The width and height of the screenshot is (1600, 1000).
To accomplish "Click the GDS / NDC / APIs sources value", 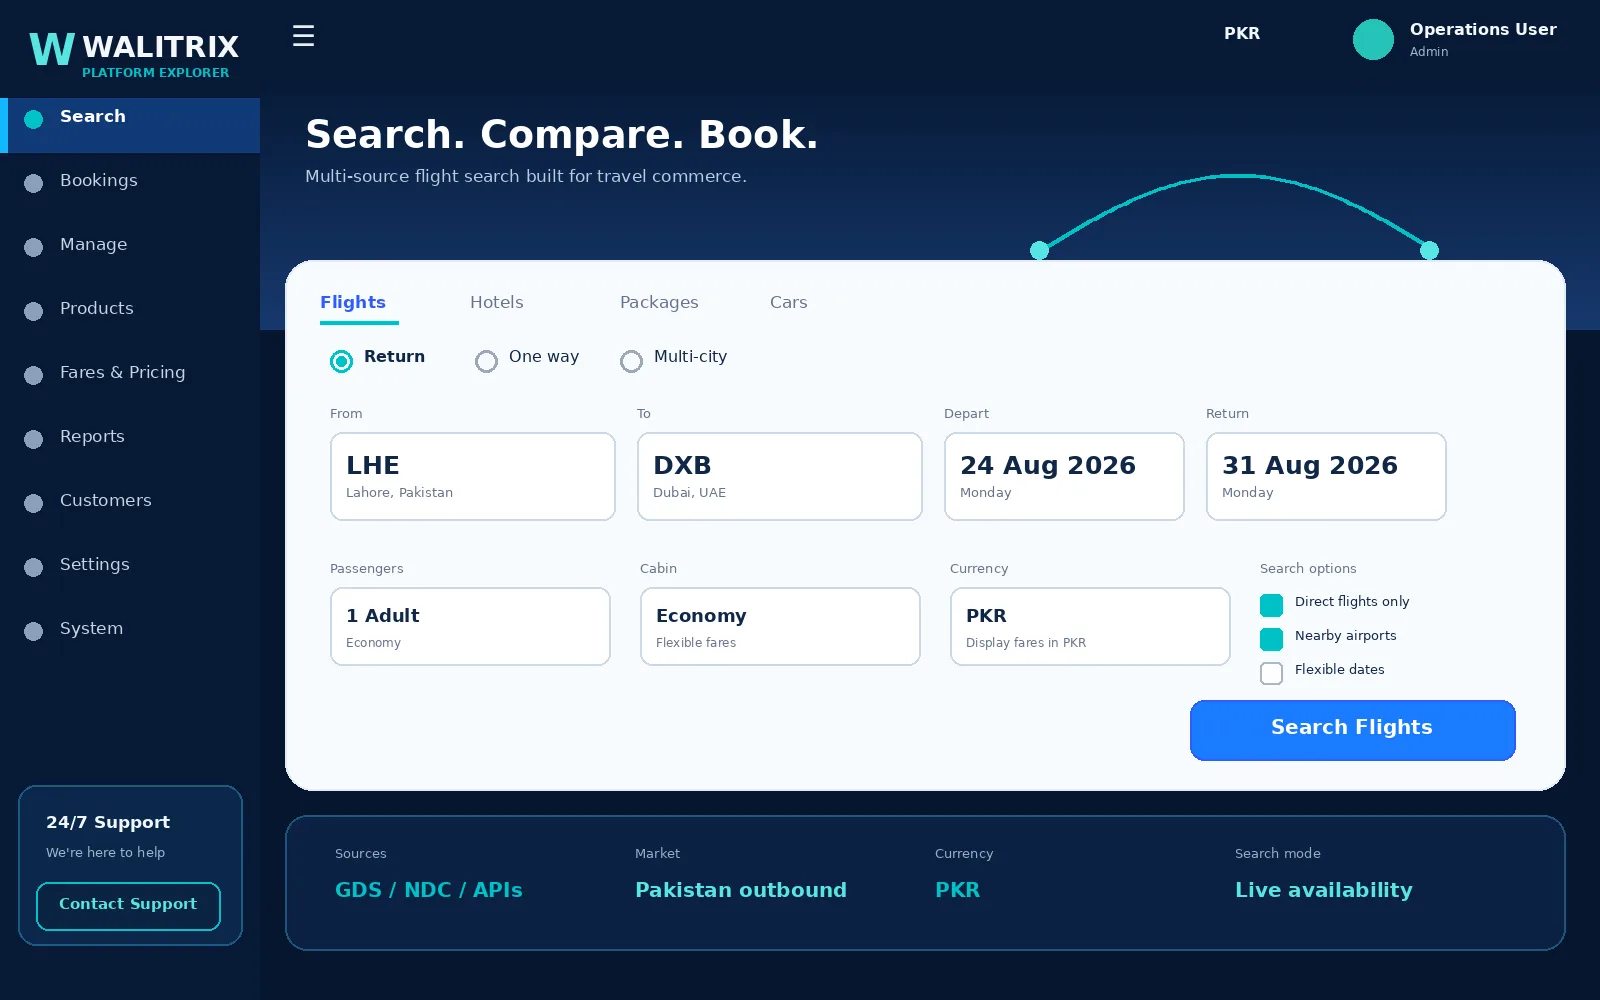I will click(x=429, y=890).
